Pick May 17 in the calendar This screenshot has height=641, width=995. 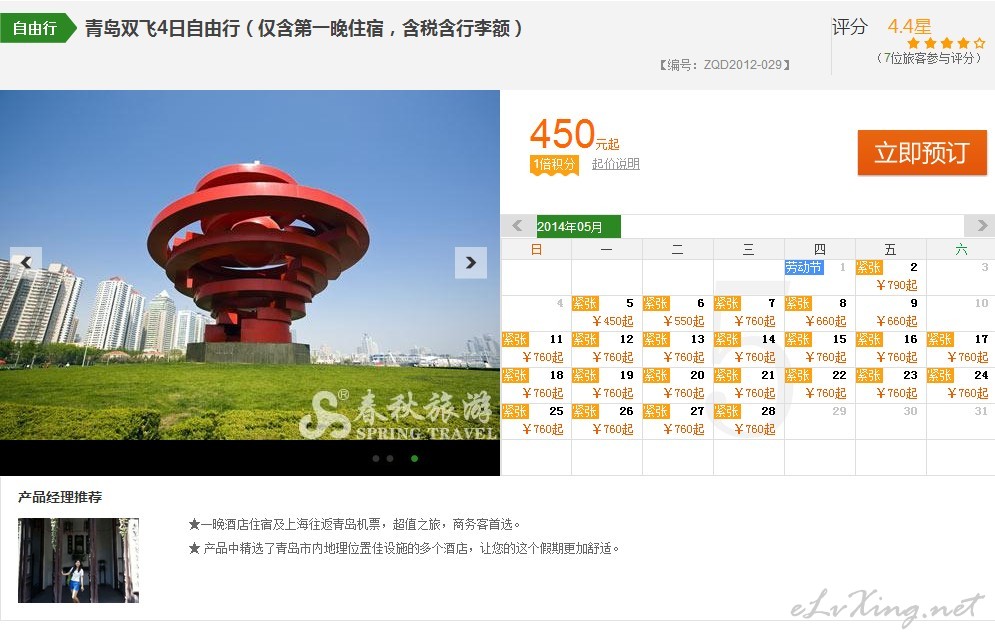pos(961,348)
